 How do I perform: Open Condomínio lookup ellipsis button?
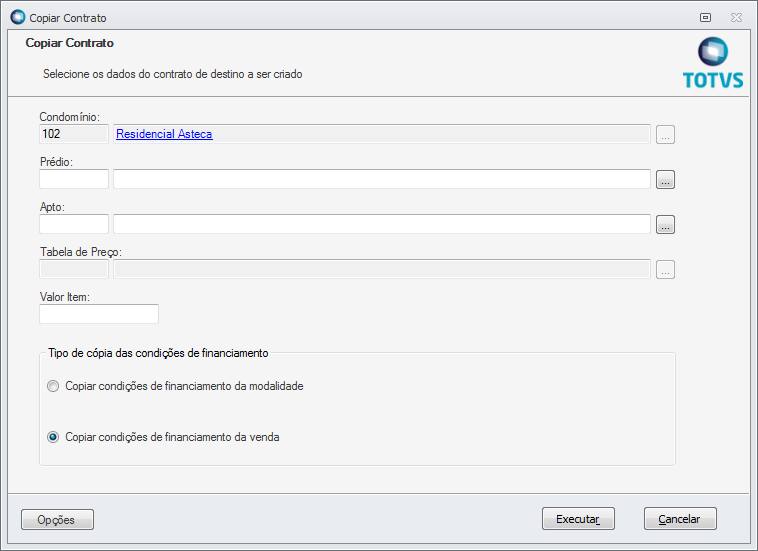(x=666, y=134)
